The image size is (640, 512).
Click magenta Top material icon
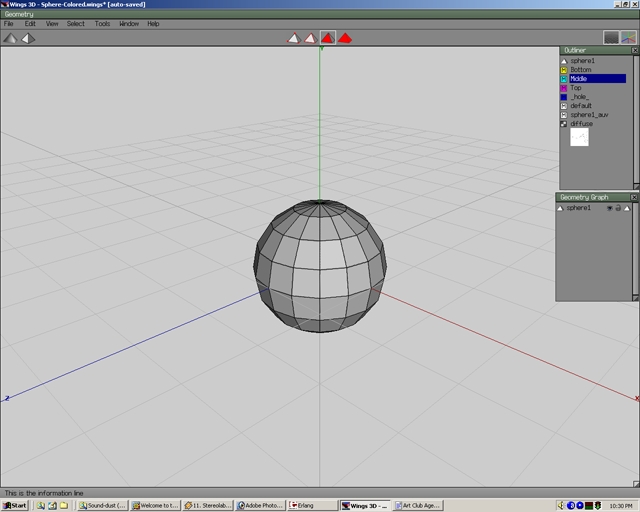[564, 88]
